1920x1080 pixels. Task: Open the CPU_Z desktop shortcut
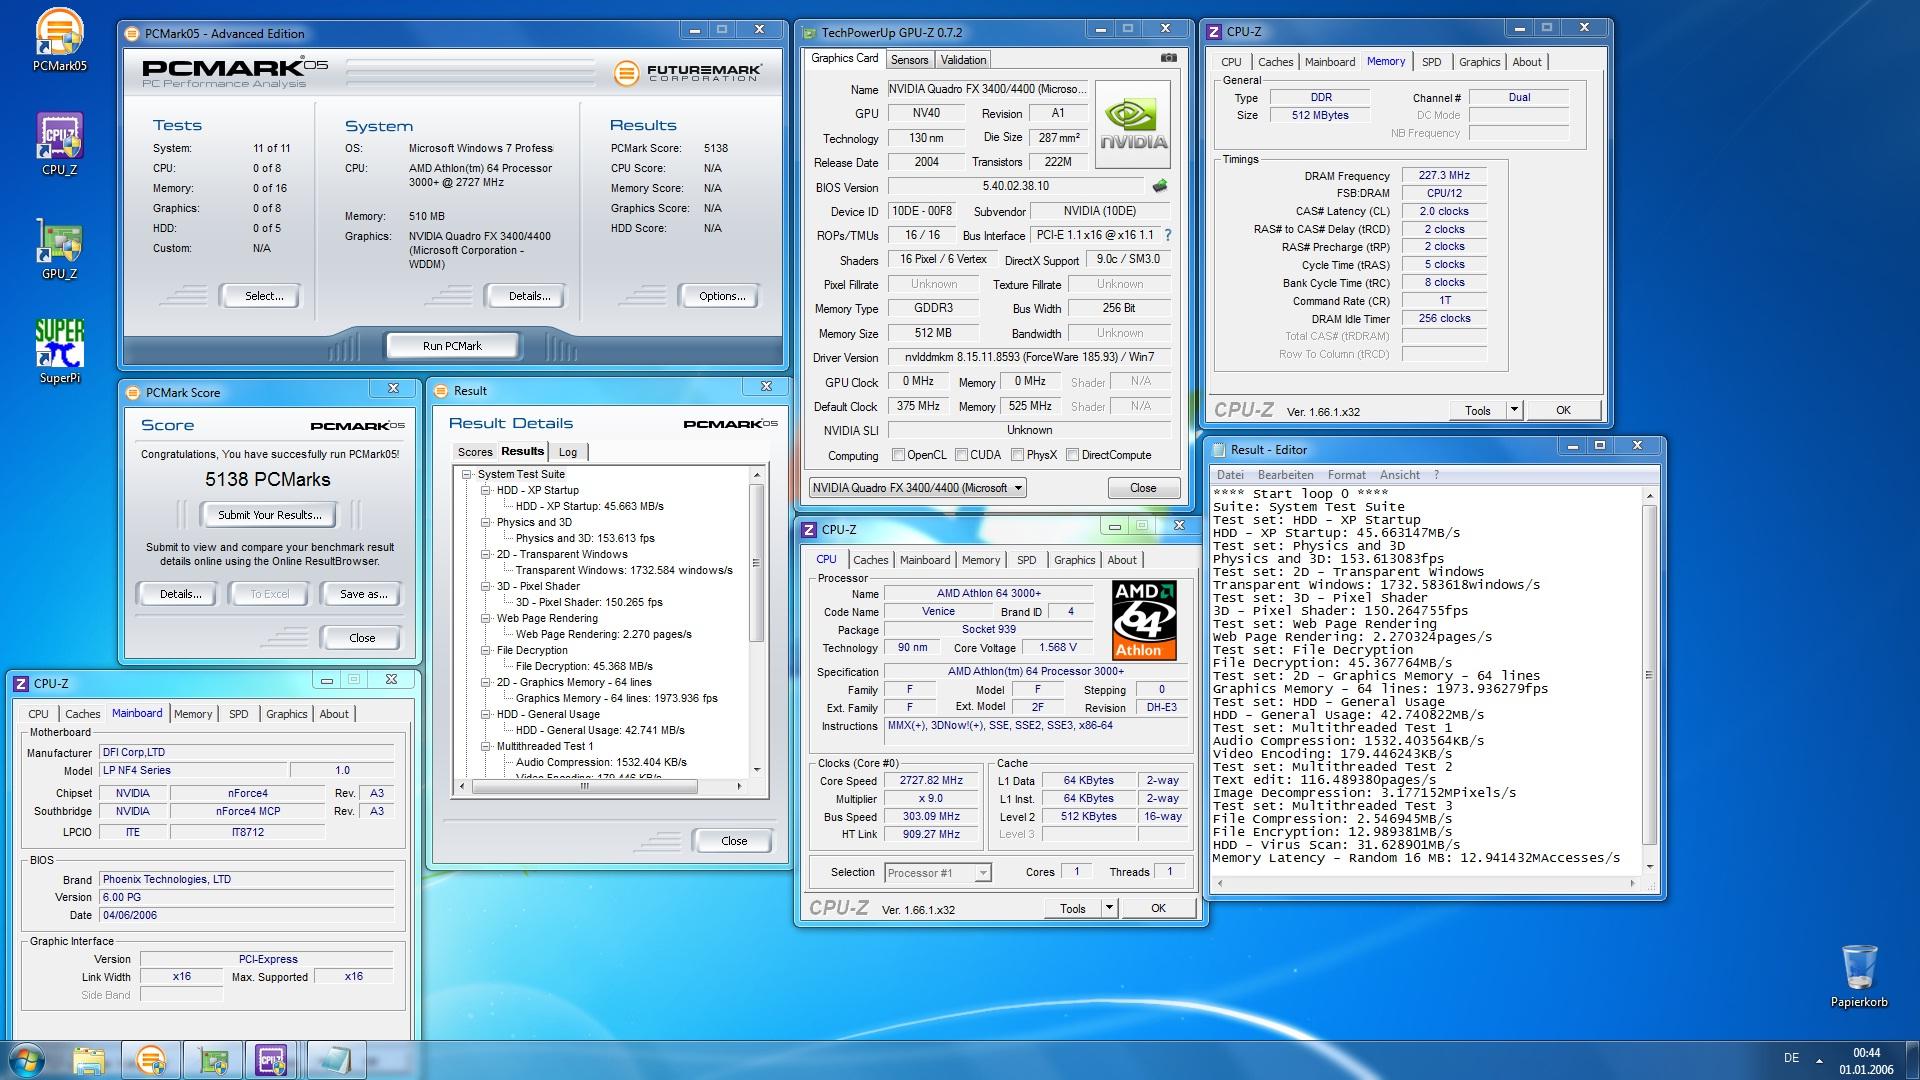[x=60, y=144]
